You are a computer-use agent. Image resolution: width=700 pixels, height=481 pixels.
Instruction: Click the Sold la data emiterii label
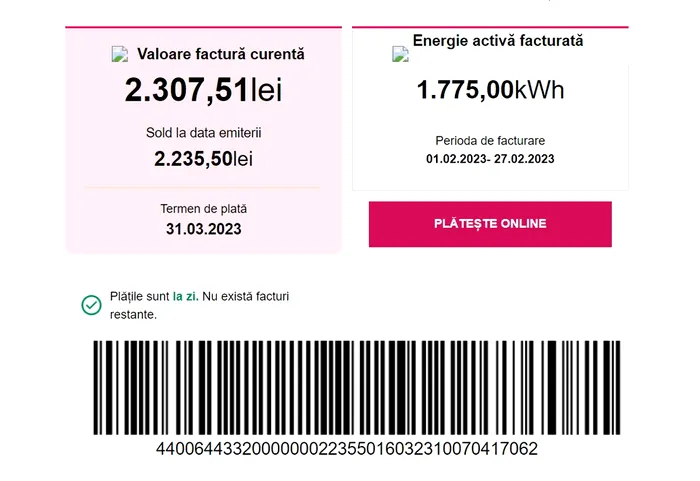204,133
